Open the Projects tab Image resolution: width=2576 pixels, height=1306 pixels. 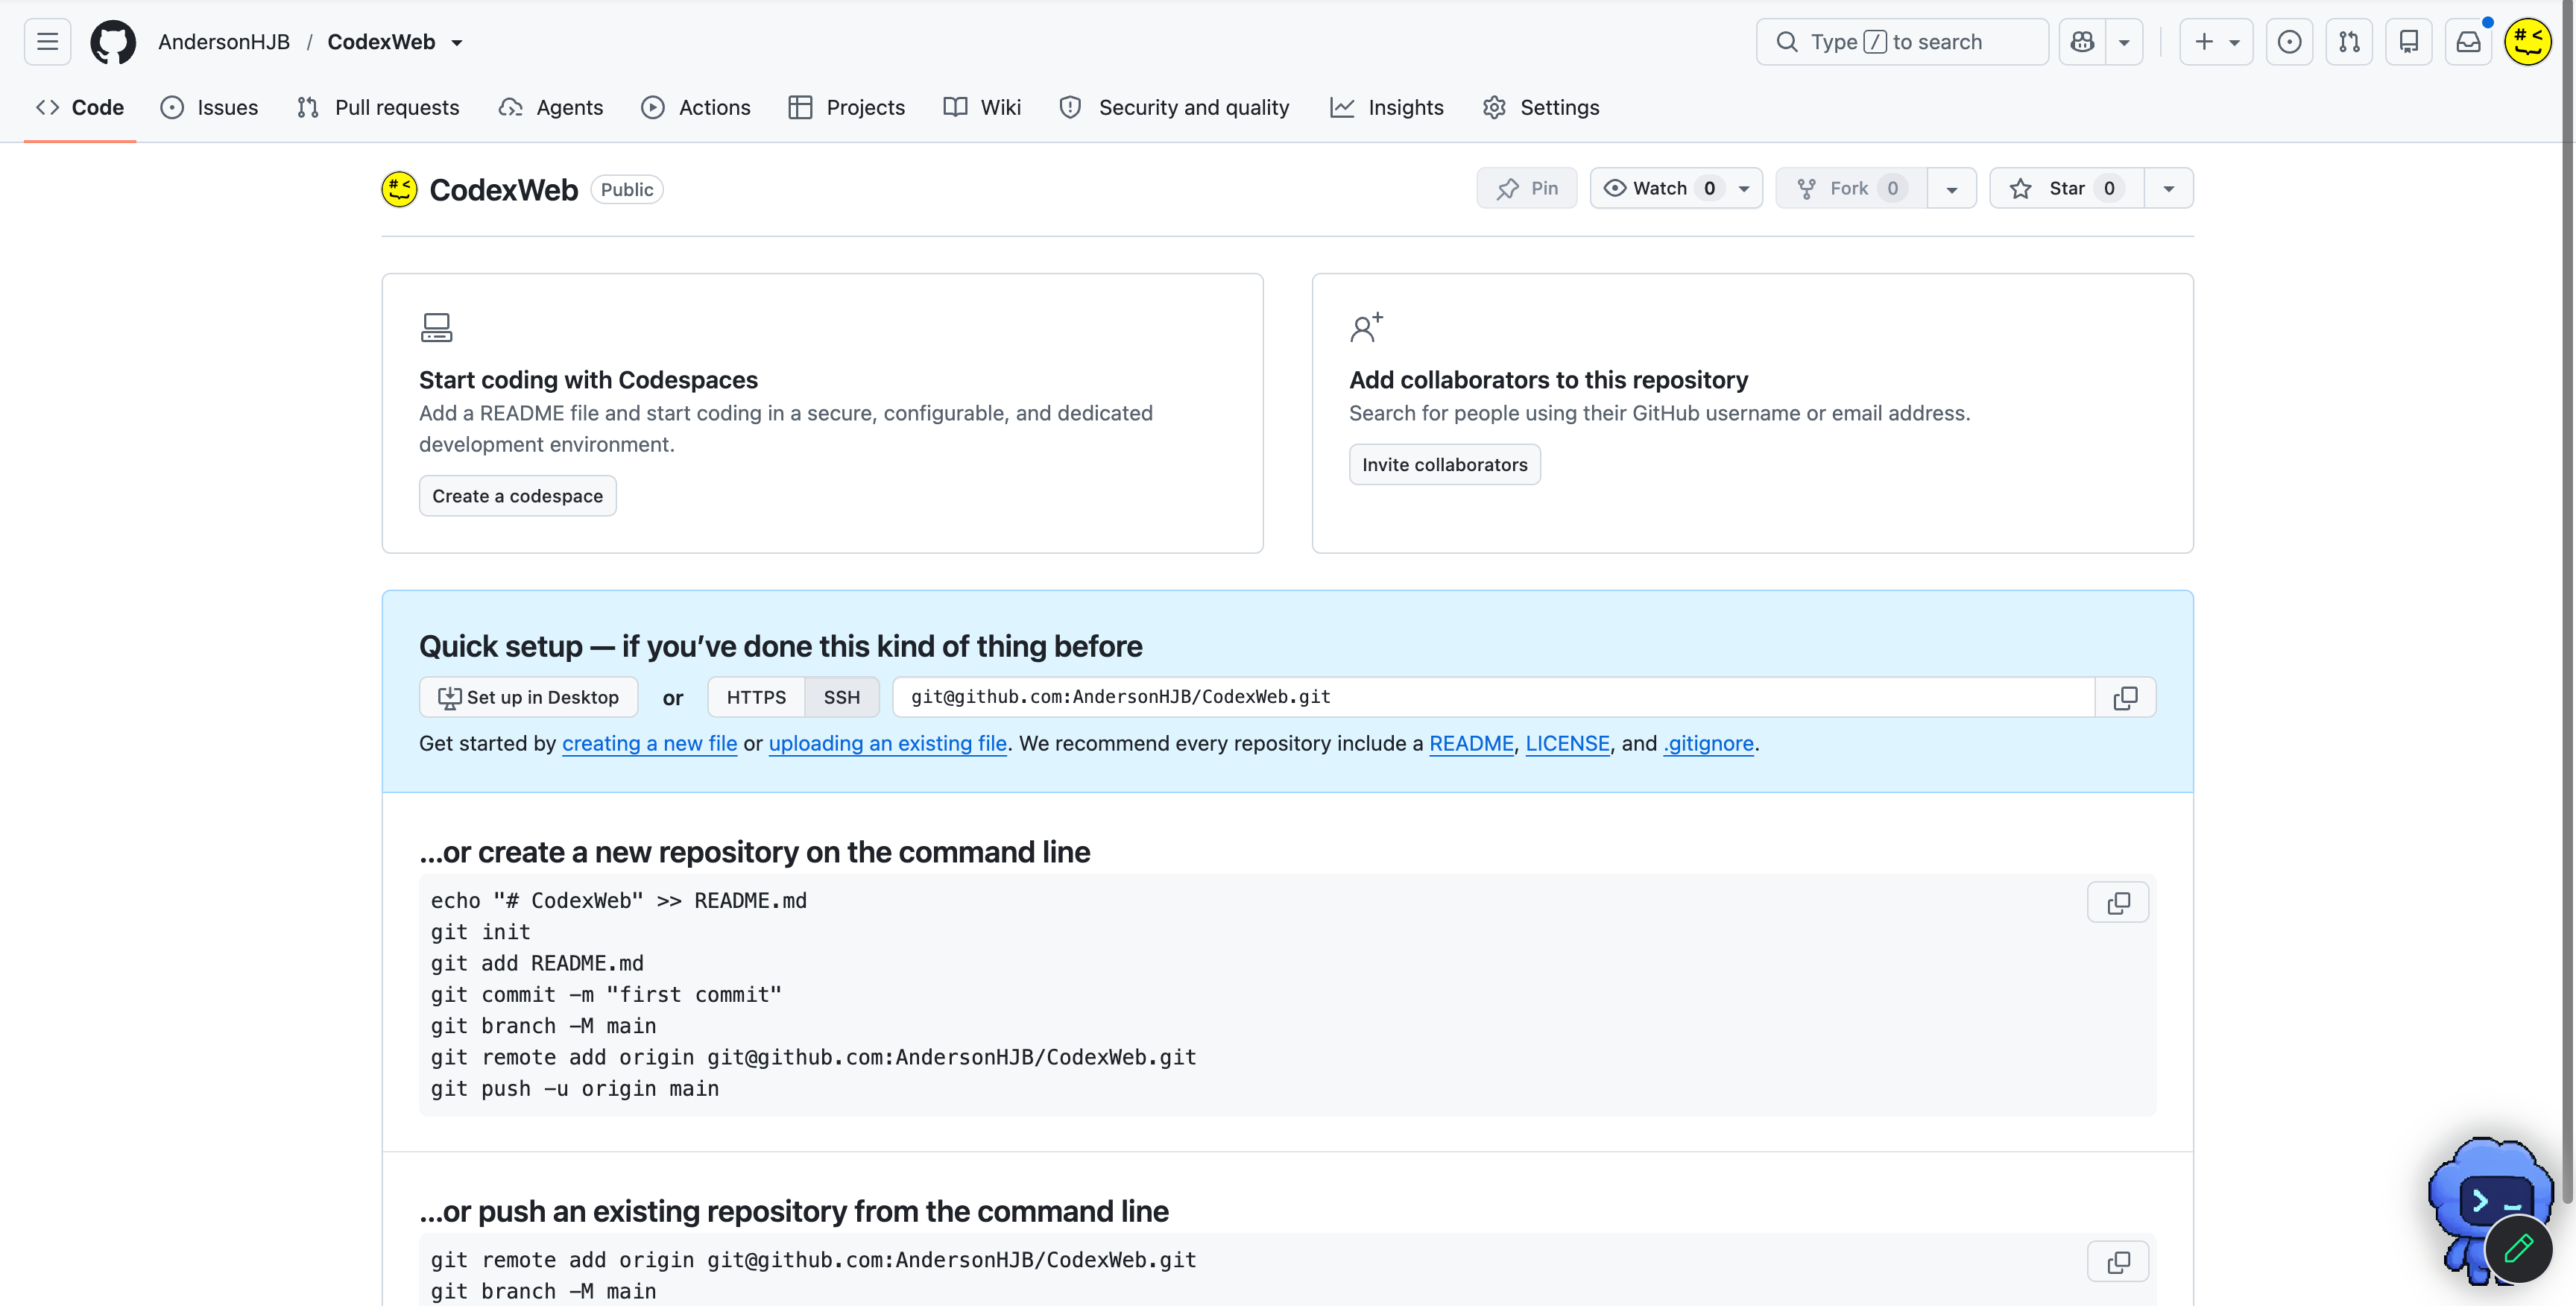click(x=847, y=107)
